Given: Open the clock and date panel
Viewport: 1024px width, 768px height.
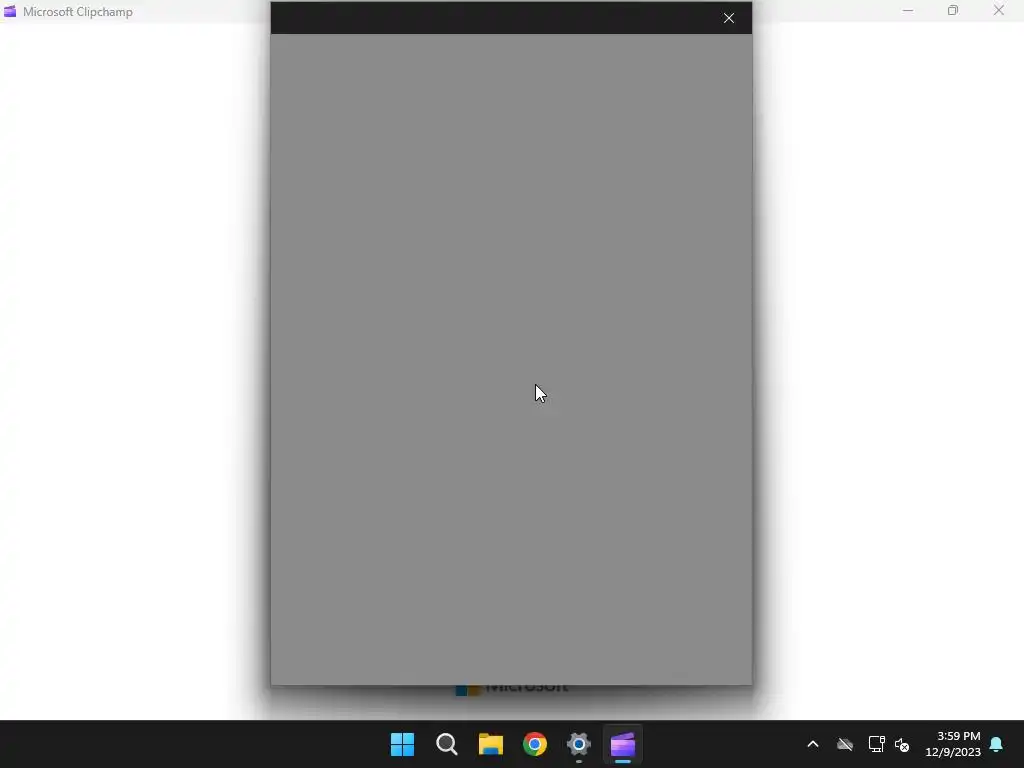Looking at the screenshot, I should point(953,744).
